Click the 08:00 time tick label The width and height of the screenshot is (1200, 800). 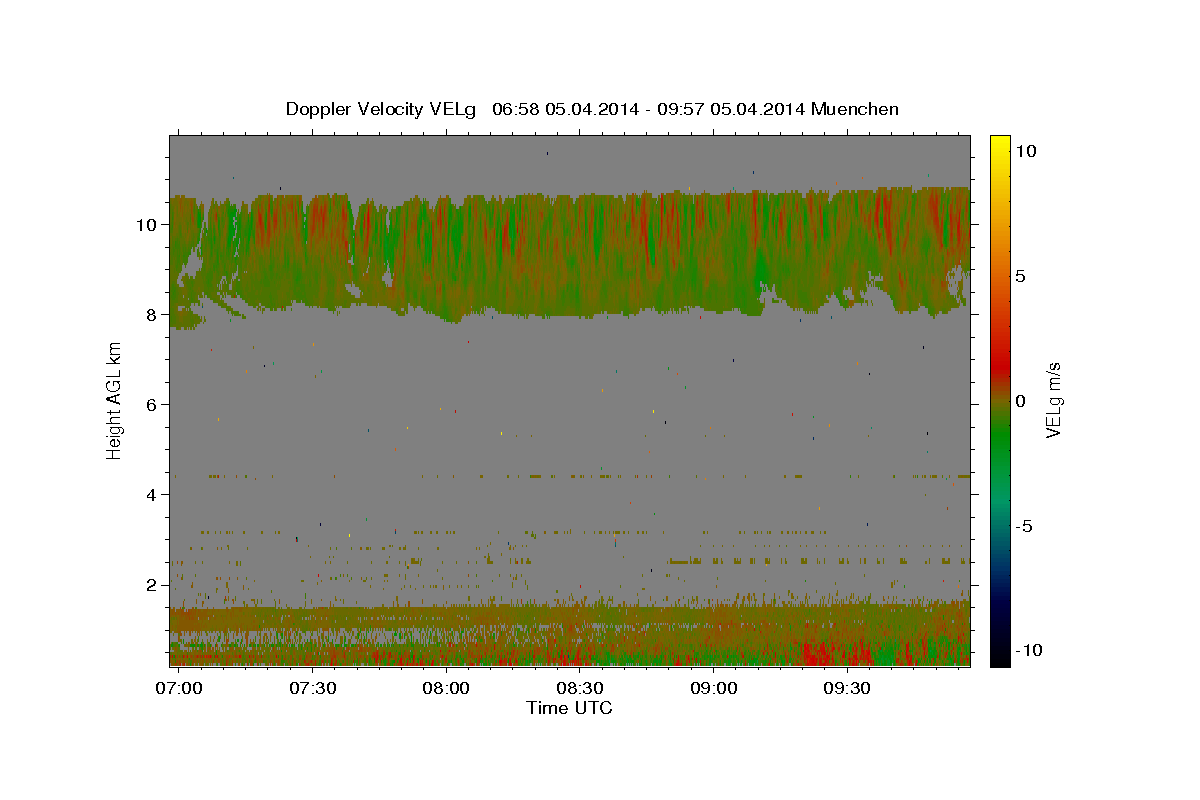[446, 689]
